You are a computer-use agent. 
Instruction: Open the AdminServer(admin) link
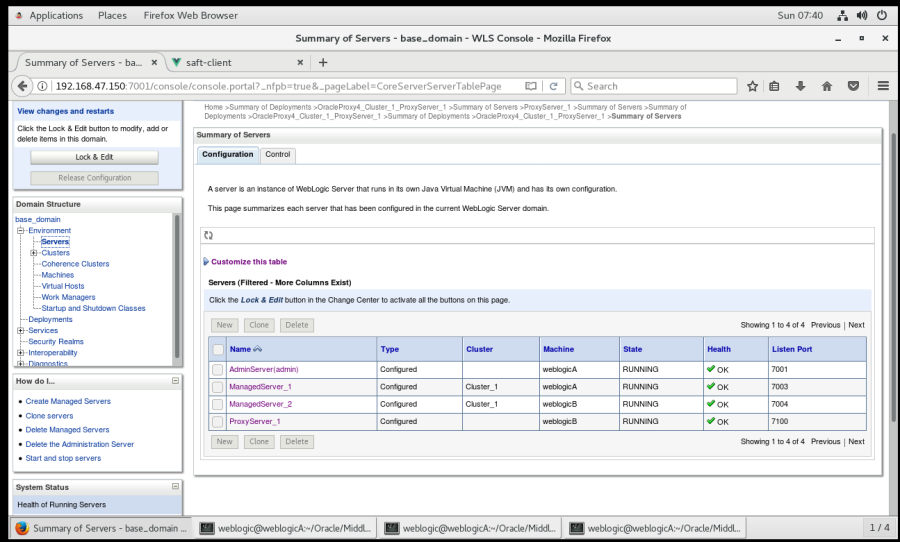(264, 369)
